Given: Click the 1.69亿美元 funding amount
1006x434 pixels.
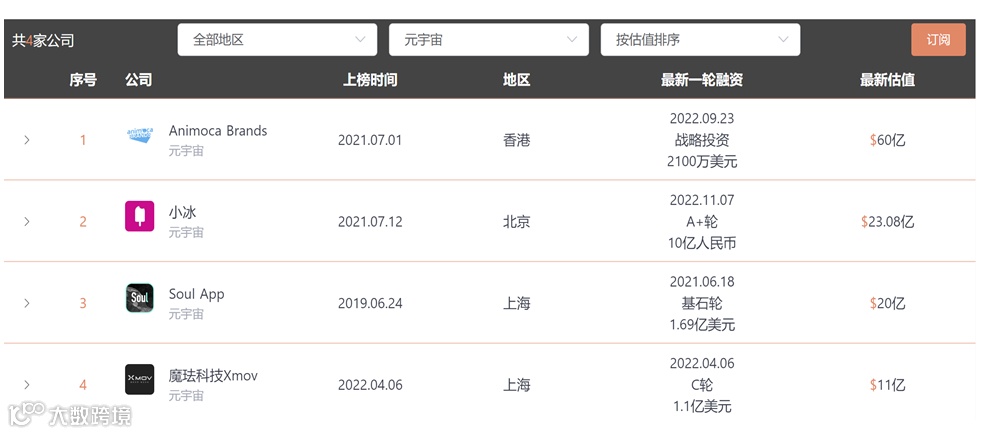Looking at the screenshot, I should (x=702, y=324).
